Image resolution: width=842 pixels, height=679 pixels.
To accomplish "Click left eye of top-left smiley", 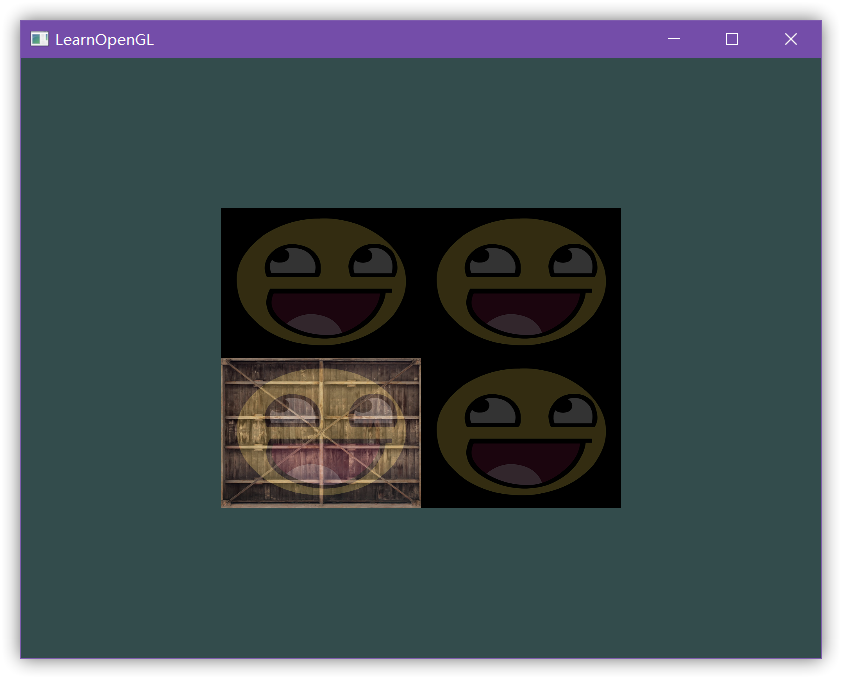I will click(292, 262).
